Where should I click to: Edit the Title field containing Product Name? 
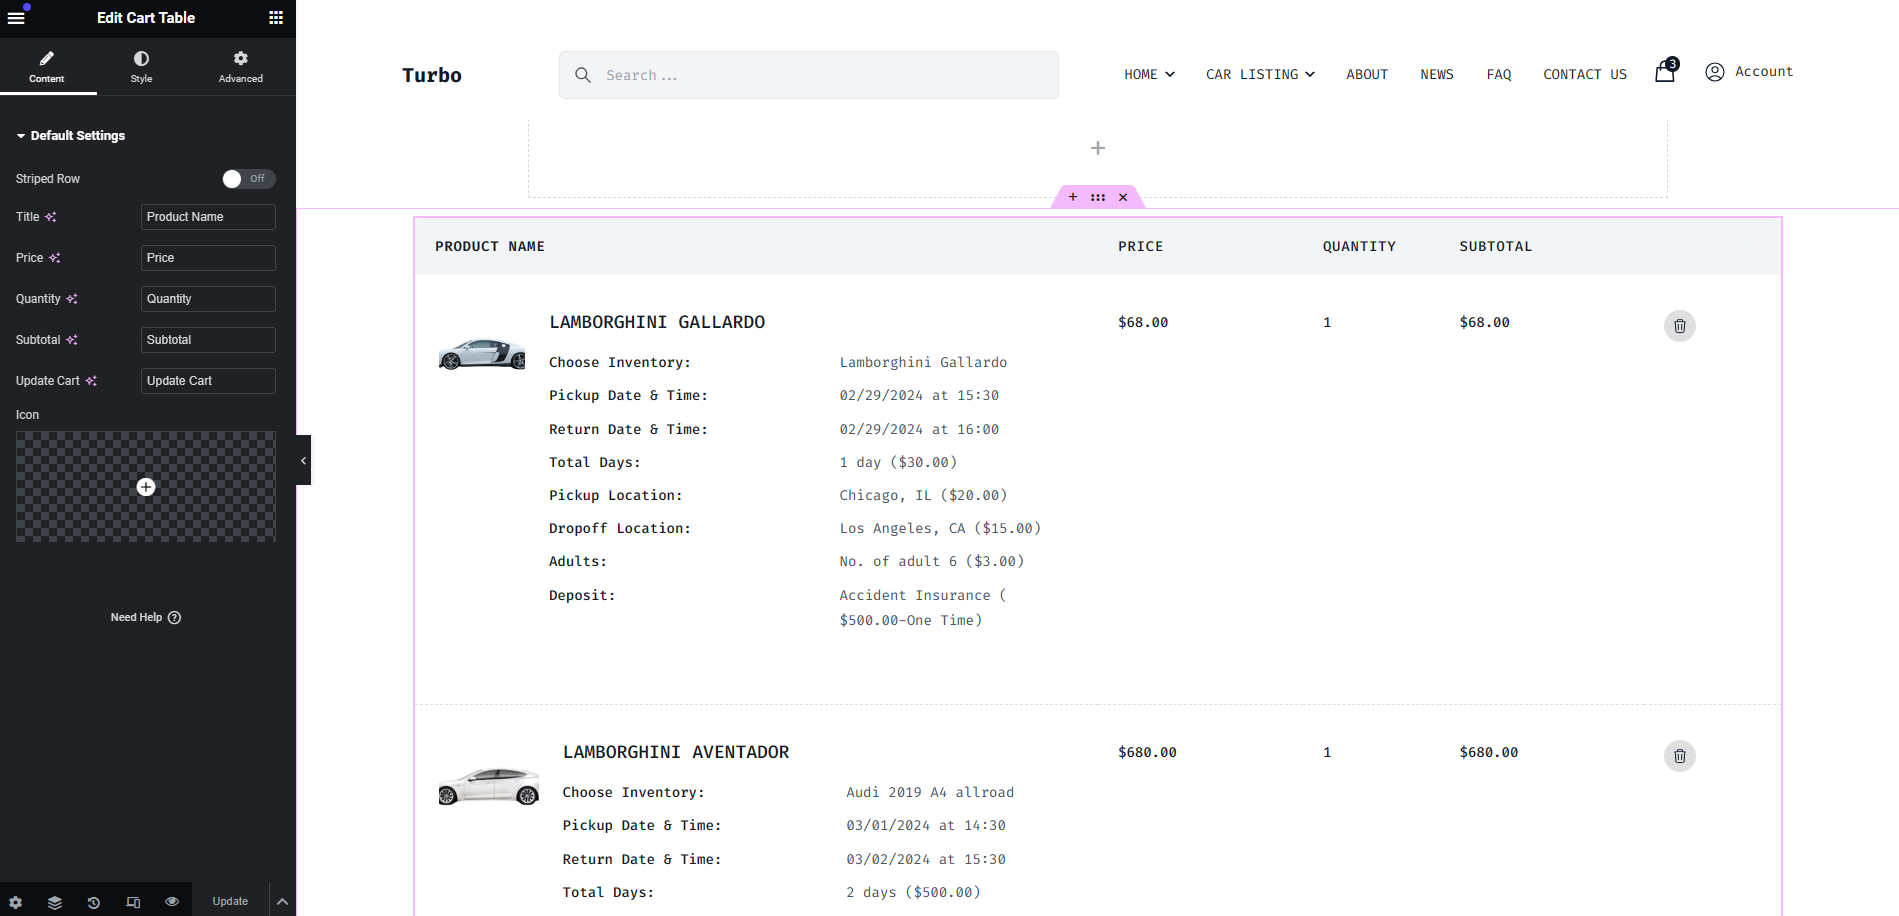pyautogui.click(x=208, y=217)
